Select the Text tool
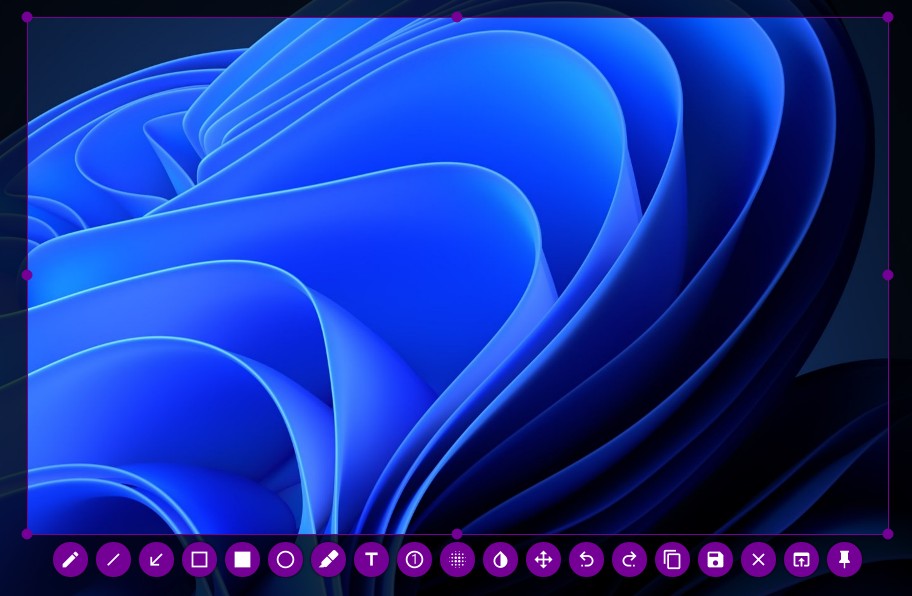912x596 pixels. pos(371,559)
